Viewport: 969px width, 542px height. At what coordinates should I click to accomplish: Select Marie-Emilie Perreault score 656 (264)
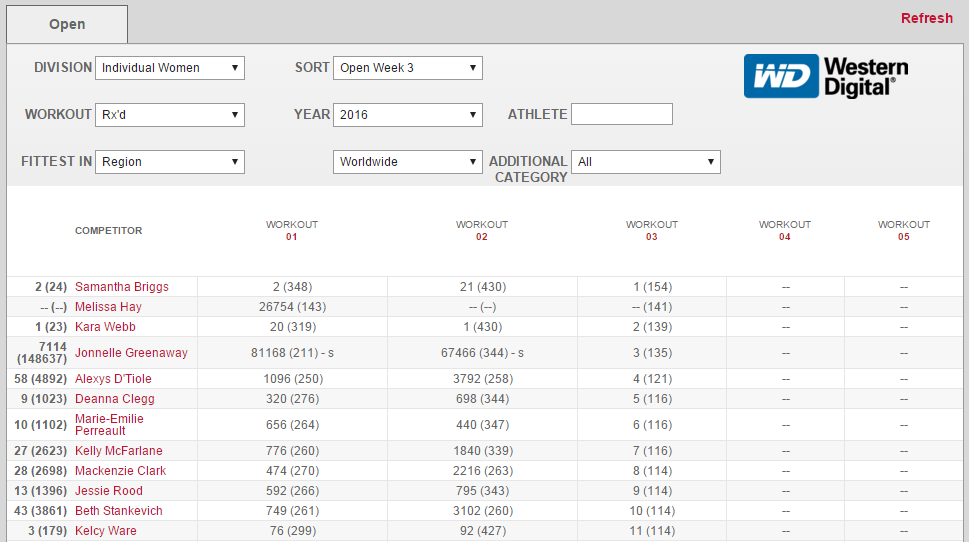click(292, 425)
